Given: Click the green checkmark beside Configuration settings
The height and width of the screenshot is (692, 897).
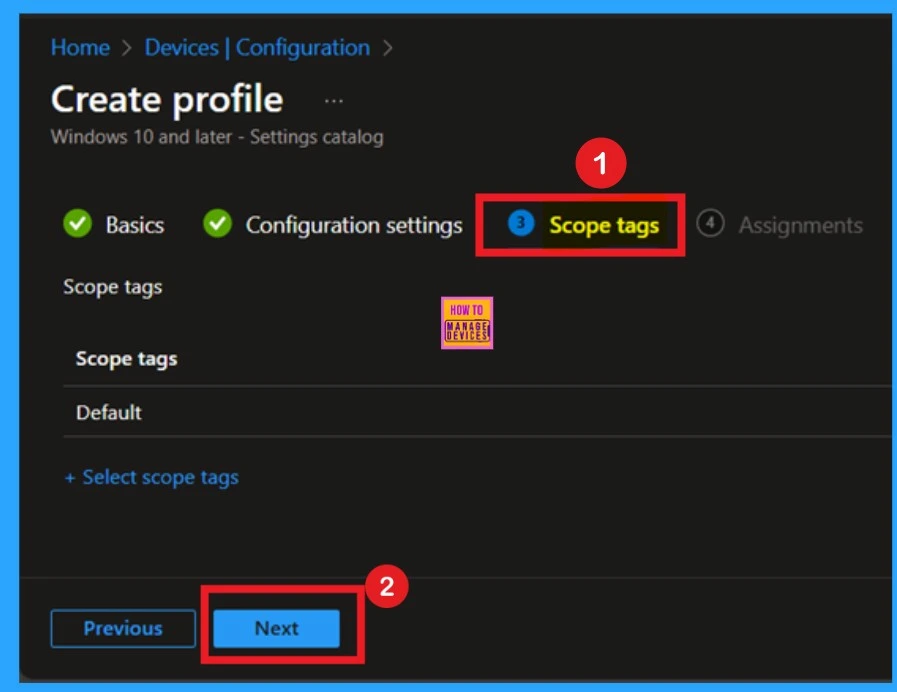Looking at the screenshot, I should pyautogui.click(x=217, y=223).
